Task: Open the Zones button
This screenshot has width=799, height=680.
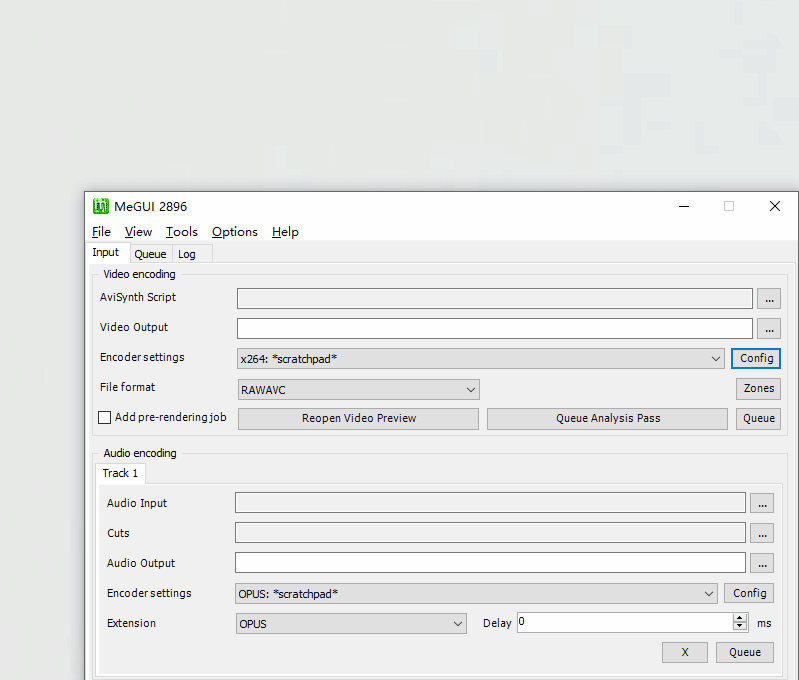Action: point(758,388)
